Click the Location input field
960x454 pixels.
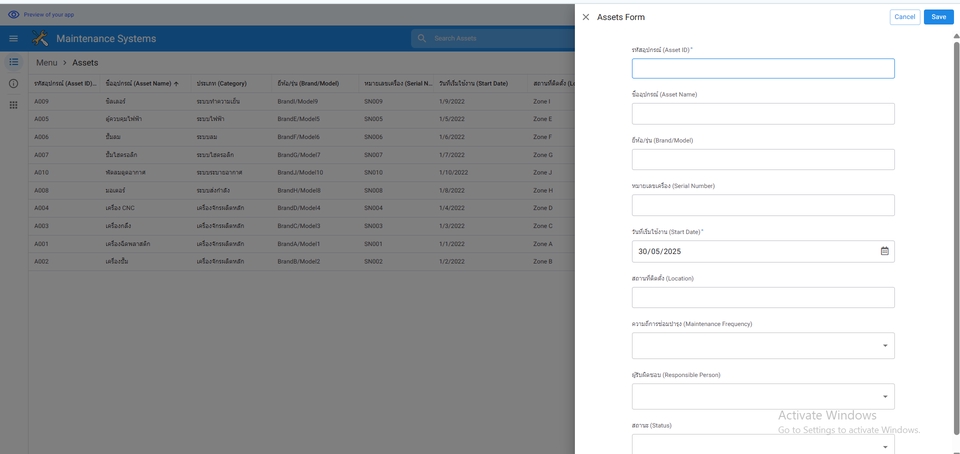pos(763,297)
